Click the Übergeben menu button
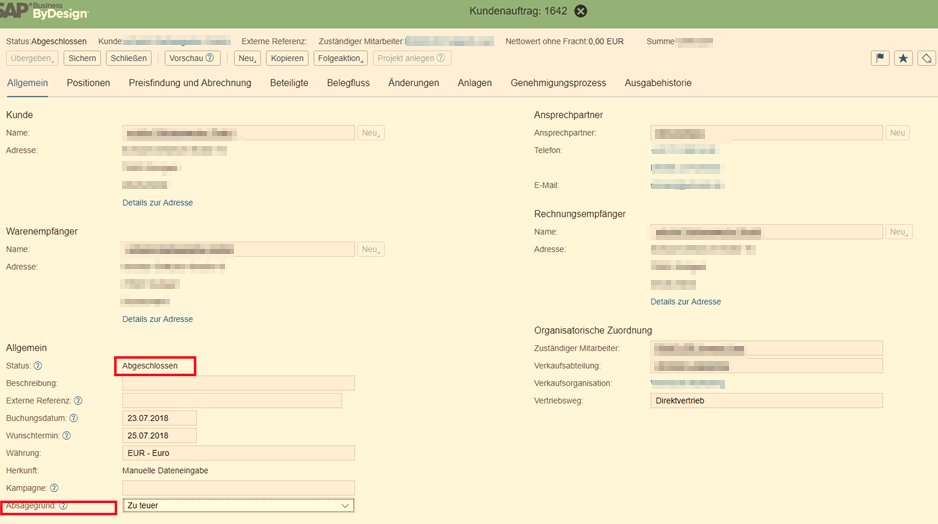Screen dimensions: 938x524 pyautogui.click(x=32, y=58)
